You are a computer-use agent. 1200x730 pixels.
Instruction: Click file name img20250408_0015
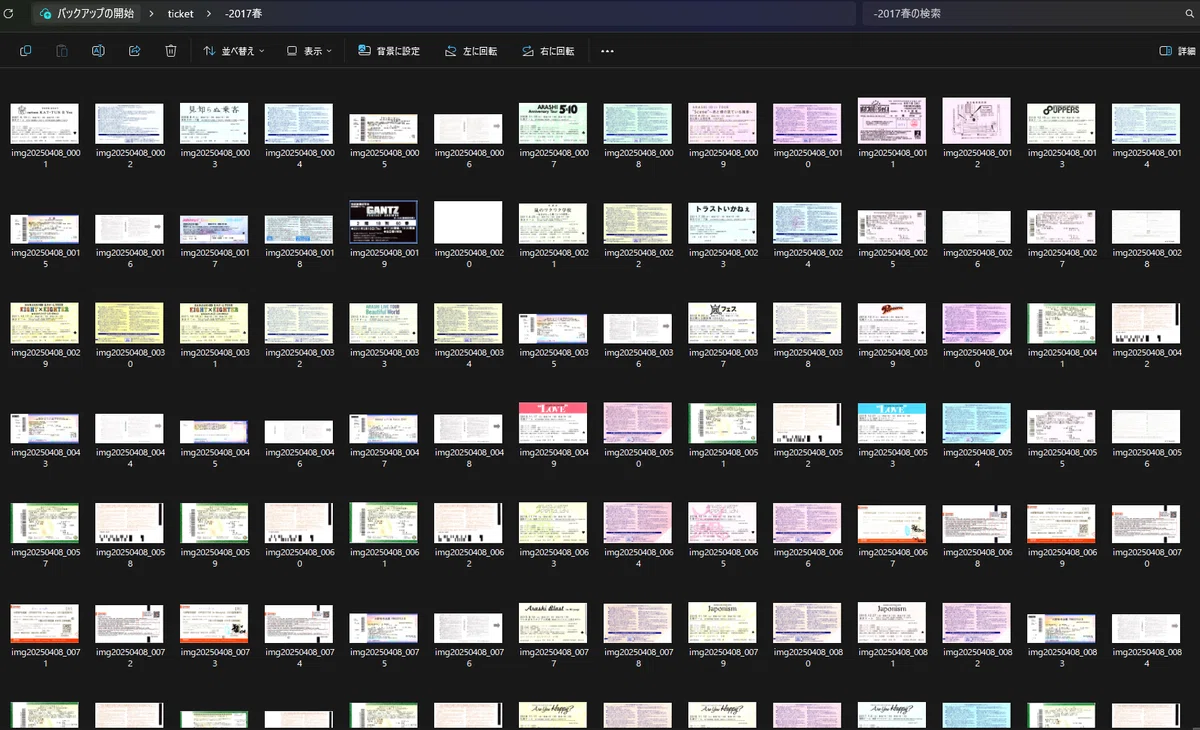pyautogui.click(x=44, y=258)
